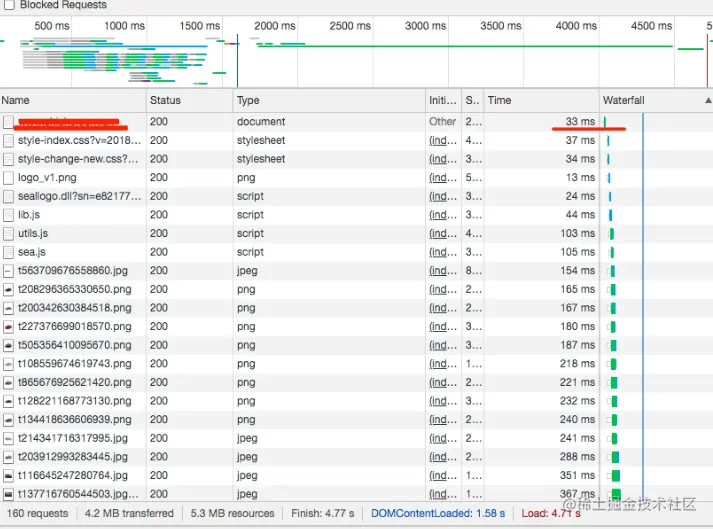The height and width of the screenshot is (529, 713).
Task: Click thumbnail icon of t128221168773130.png
Action: [x=8, y=402]
